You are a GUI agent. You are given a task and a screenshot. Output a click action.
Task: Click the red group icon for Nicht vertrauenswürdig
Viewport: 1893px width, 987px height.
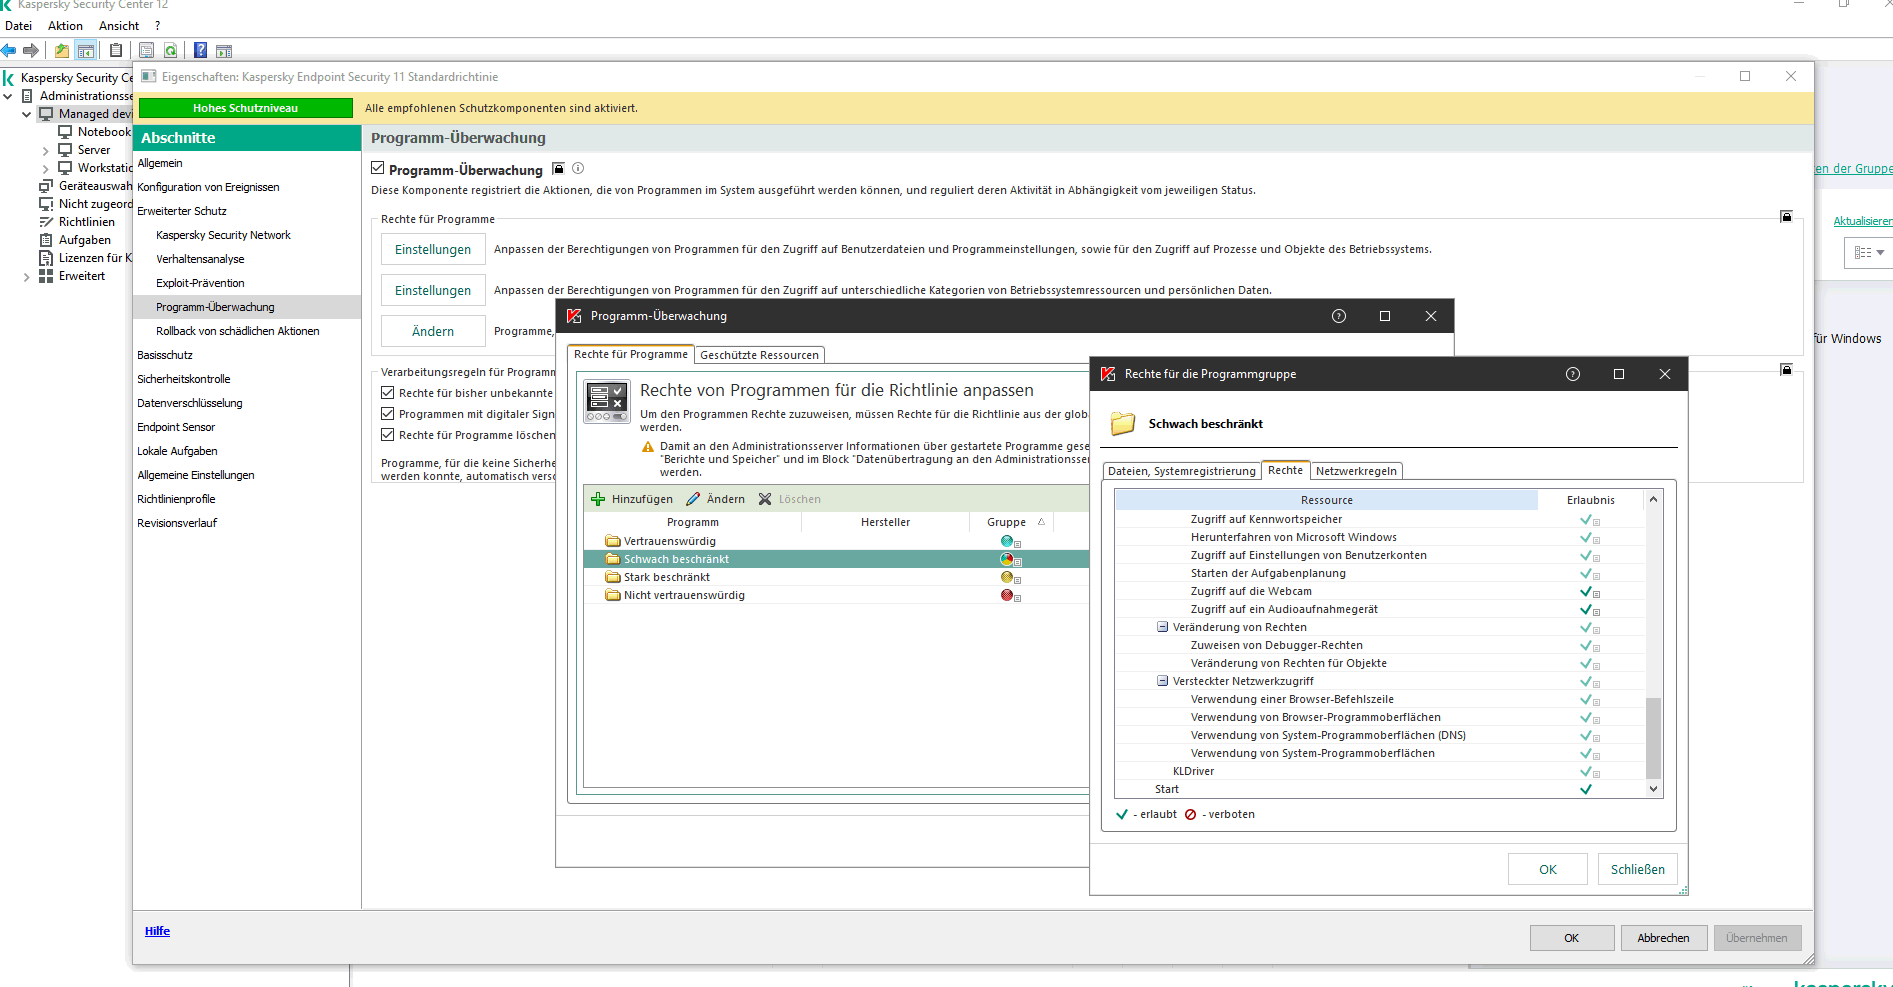[x=1007, y=595]
